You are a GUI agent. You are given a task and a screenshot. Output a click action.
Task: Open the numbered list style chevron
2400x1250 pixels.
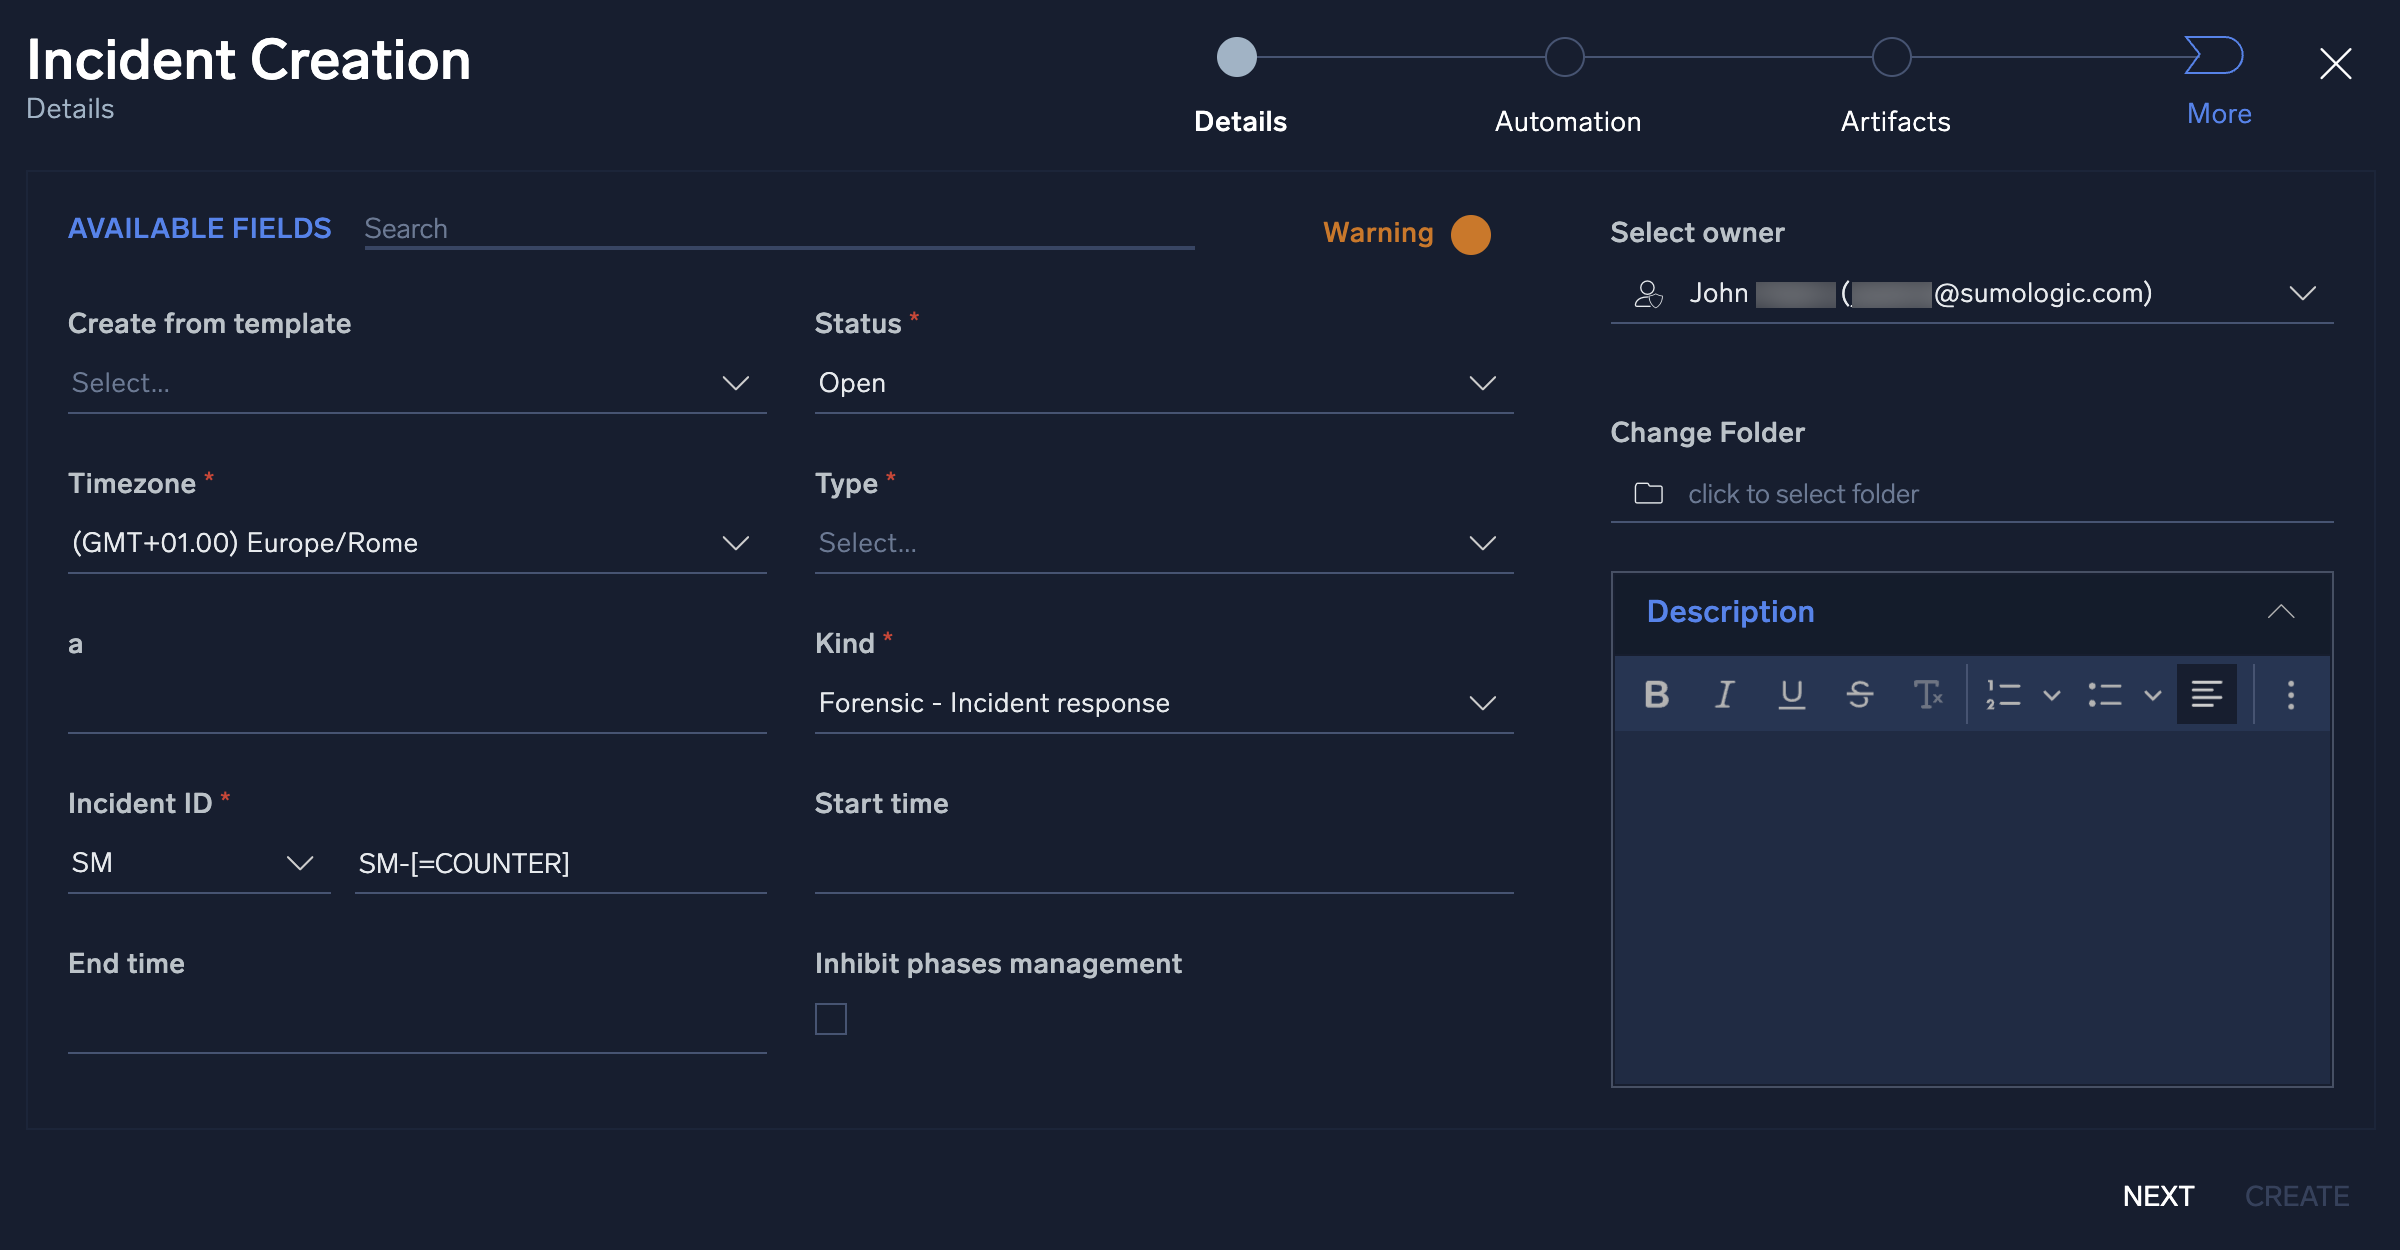click(x=2052, y=694)
